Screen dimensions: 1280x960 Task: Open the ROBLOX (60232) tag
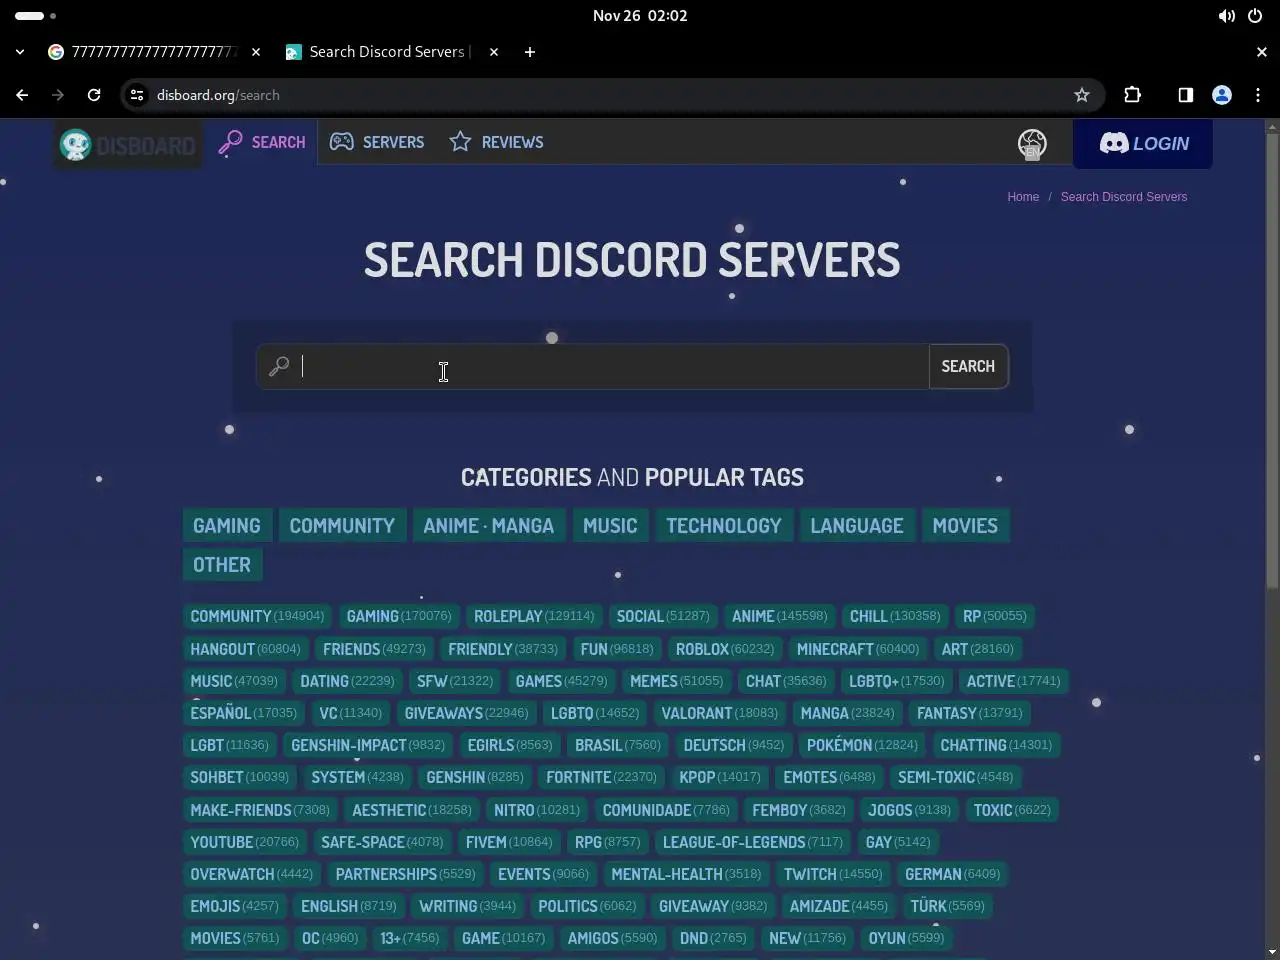(725, 649)
